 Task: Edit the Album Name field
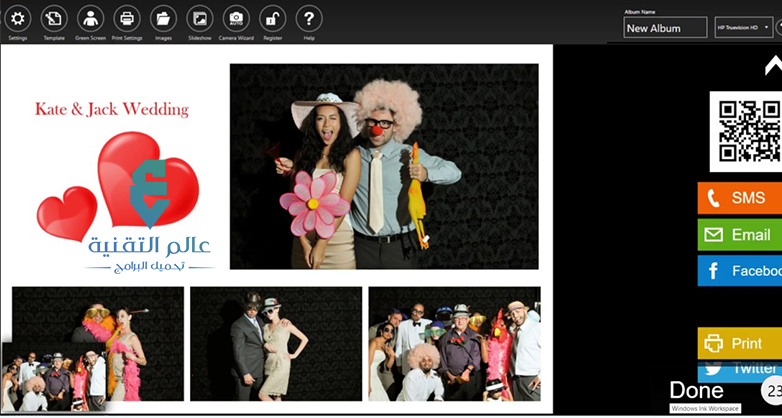click(x=665, y=28)
